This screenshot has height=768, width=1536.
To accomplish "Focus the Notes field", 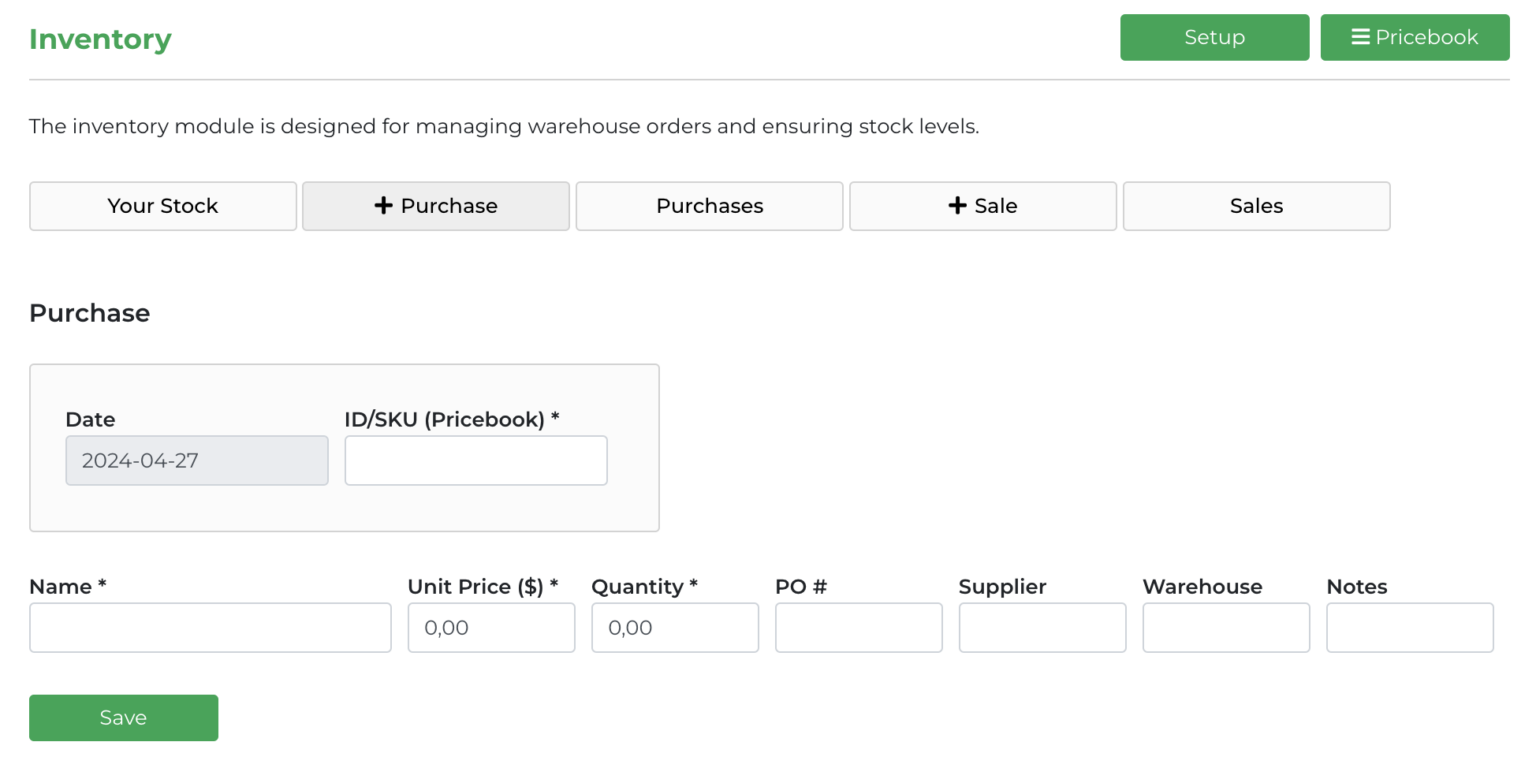I will pos(1409,627).
